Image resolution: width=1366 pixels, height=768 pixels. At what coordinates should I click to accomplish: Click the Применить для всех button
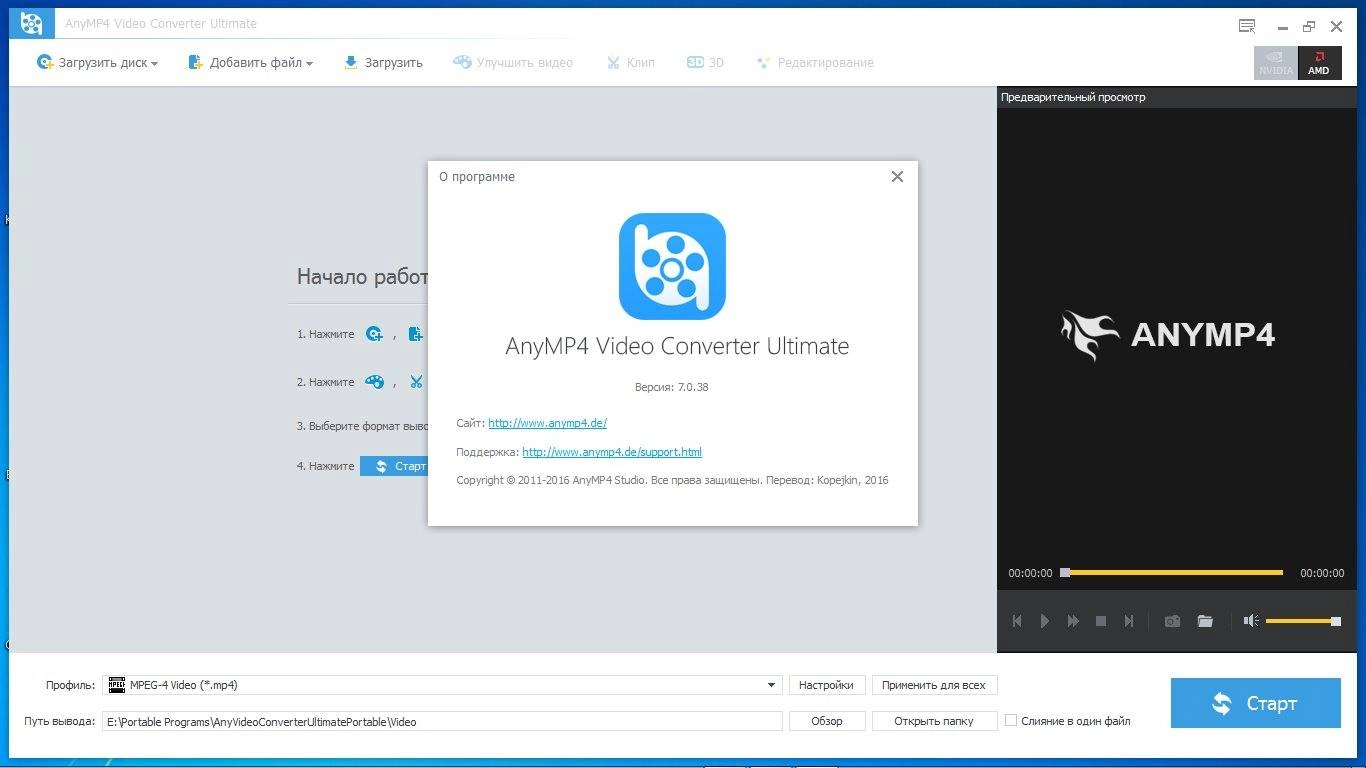934,685
